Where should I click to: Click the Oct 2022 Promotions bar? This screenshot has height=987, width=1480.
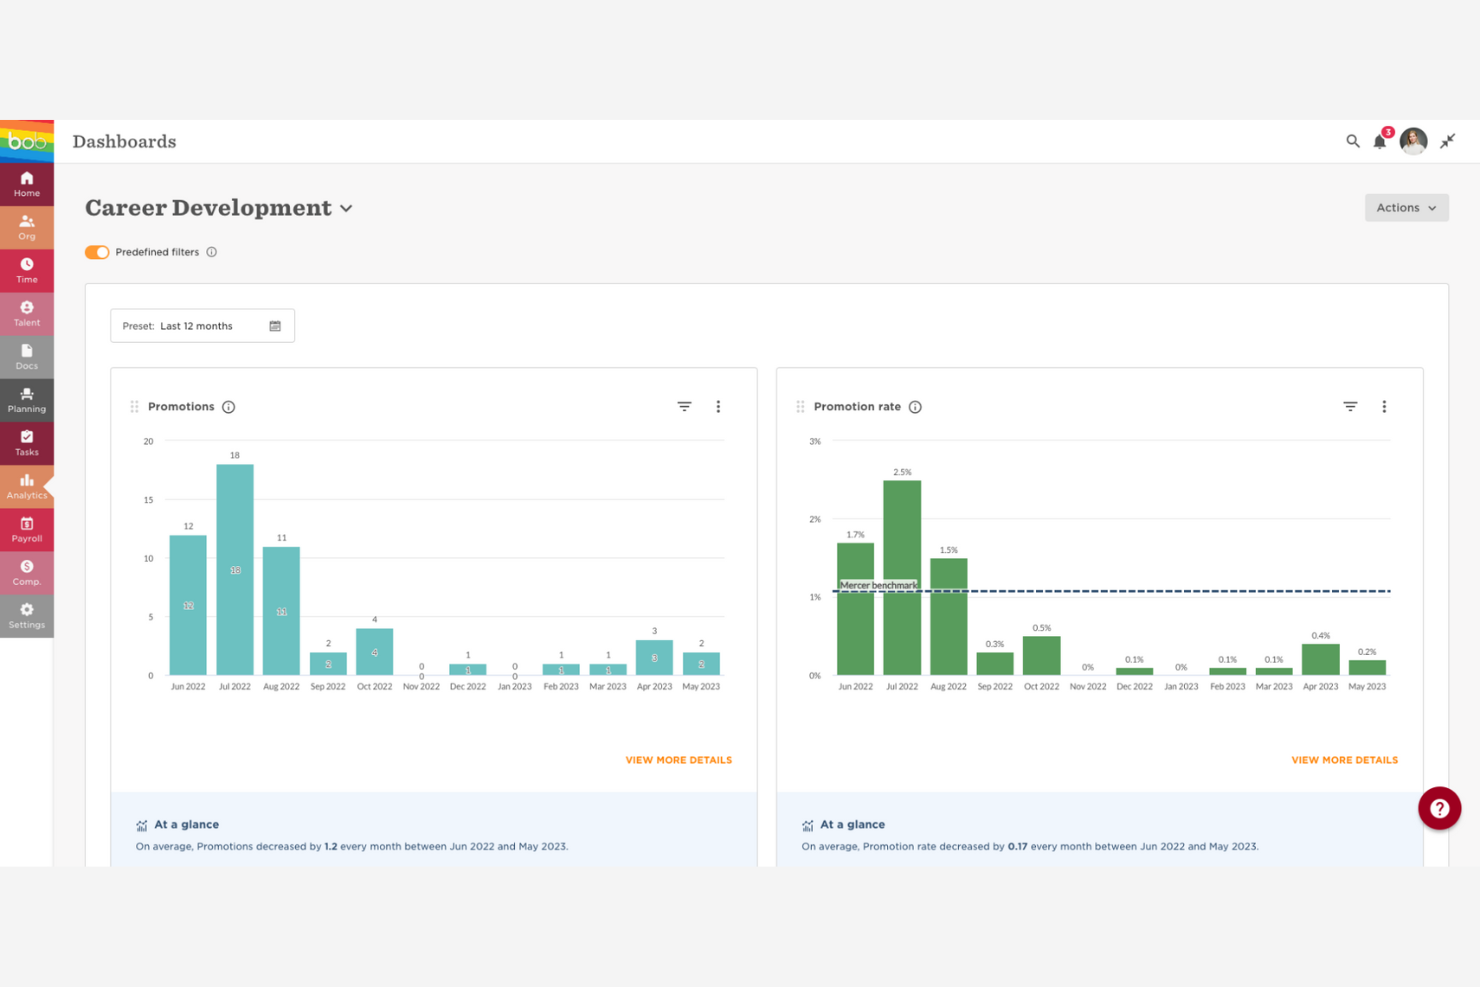(374, 652)
